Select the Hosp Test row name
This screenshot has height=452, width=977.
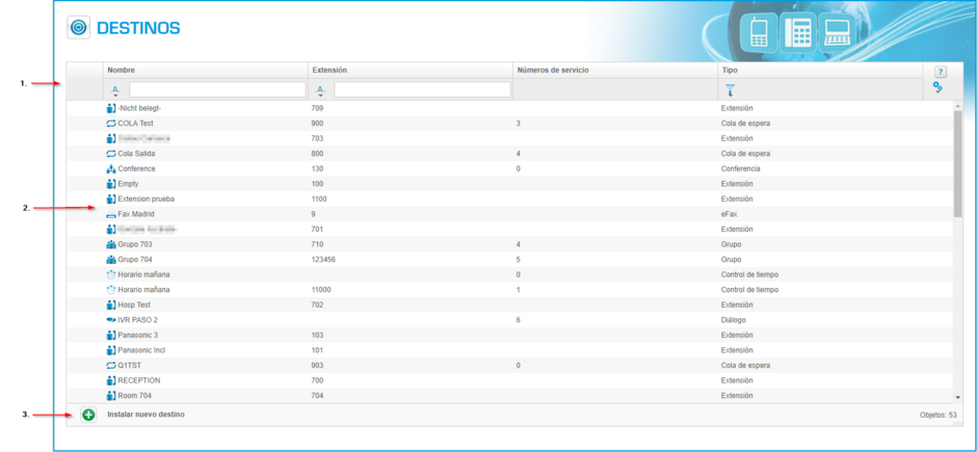point(134,305)
